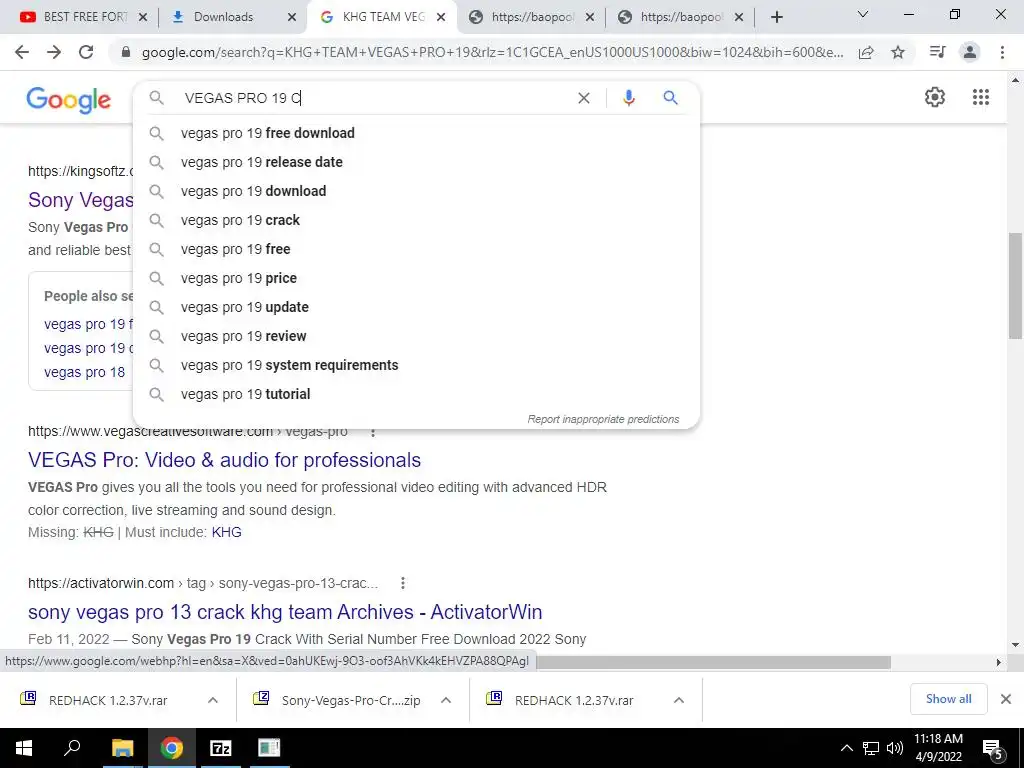Clear the search box text
1024x768 pixels.
584,98
